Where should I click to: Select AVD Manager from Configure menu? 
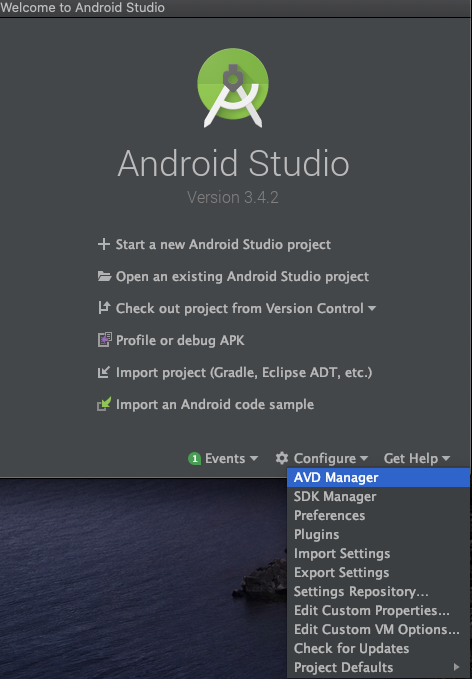[378, 477]
